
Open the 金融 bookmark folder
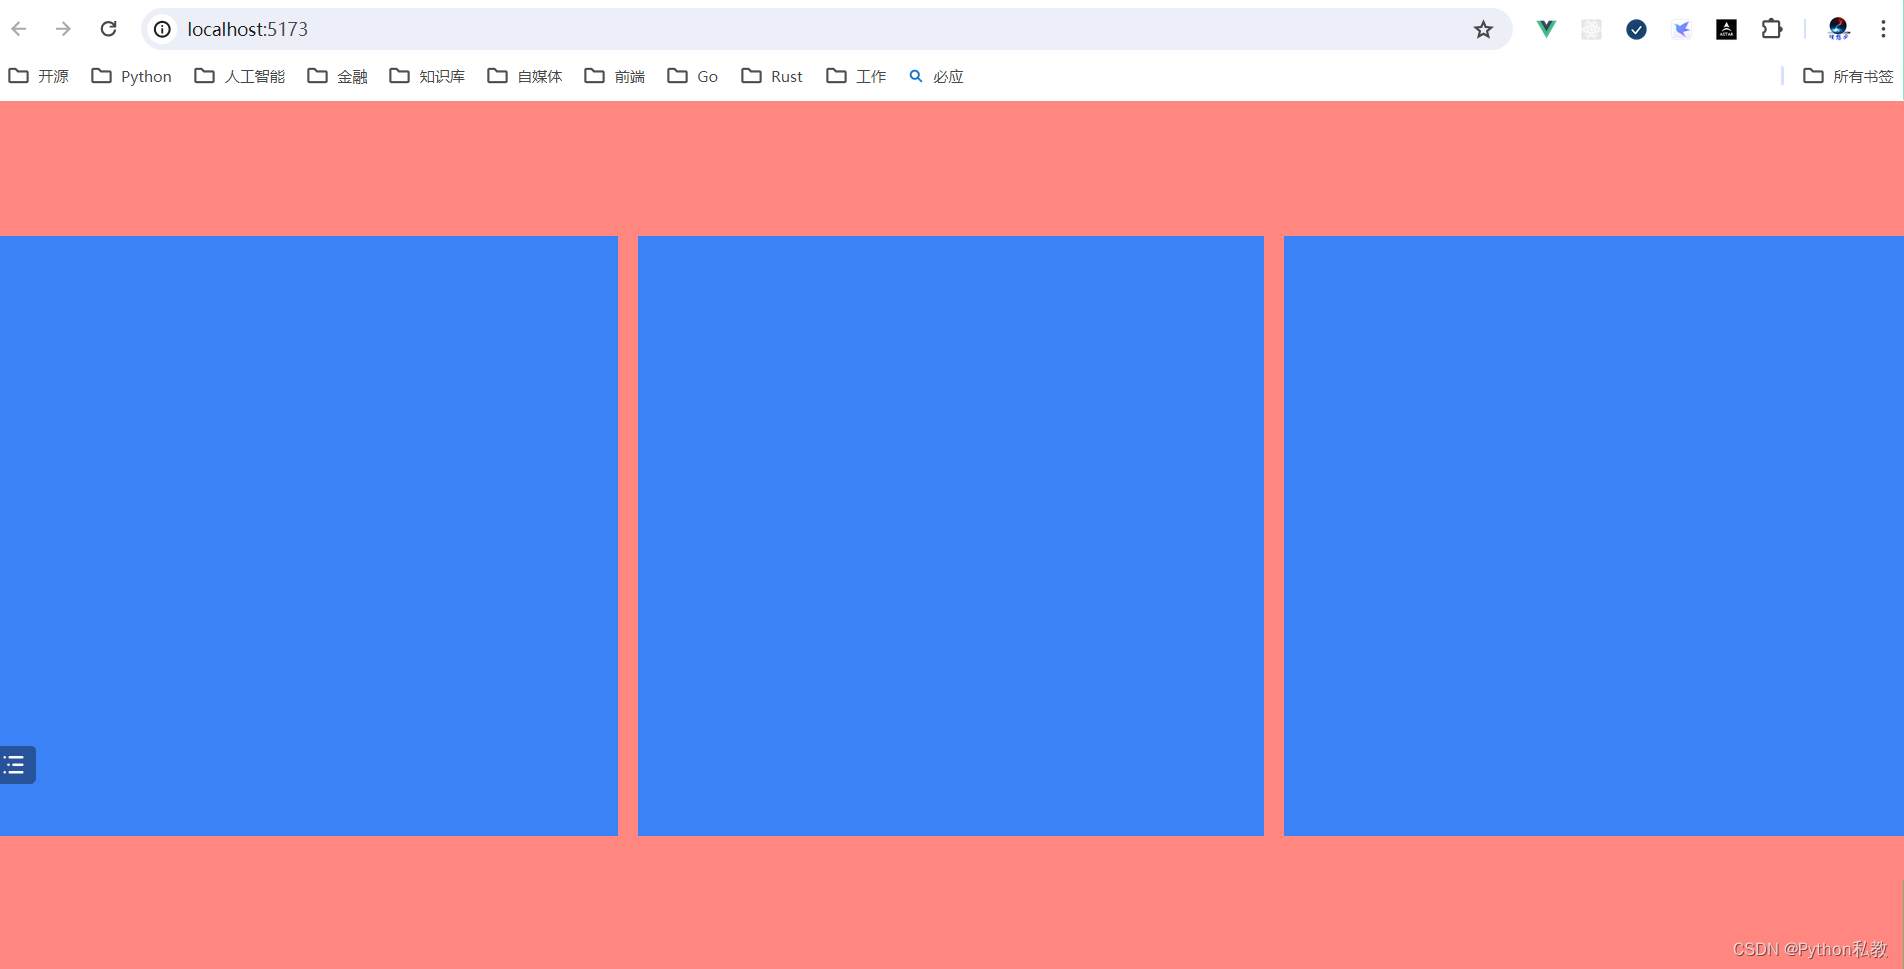[338, 76]
